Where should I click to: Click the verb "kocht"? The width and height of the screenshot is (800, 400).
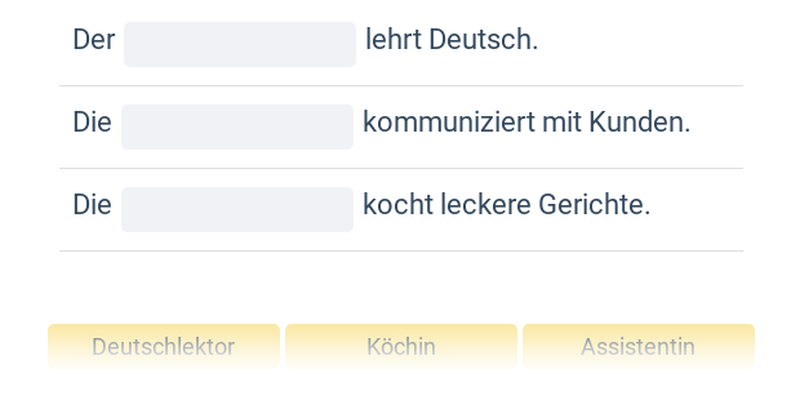(x=395, y=205)
